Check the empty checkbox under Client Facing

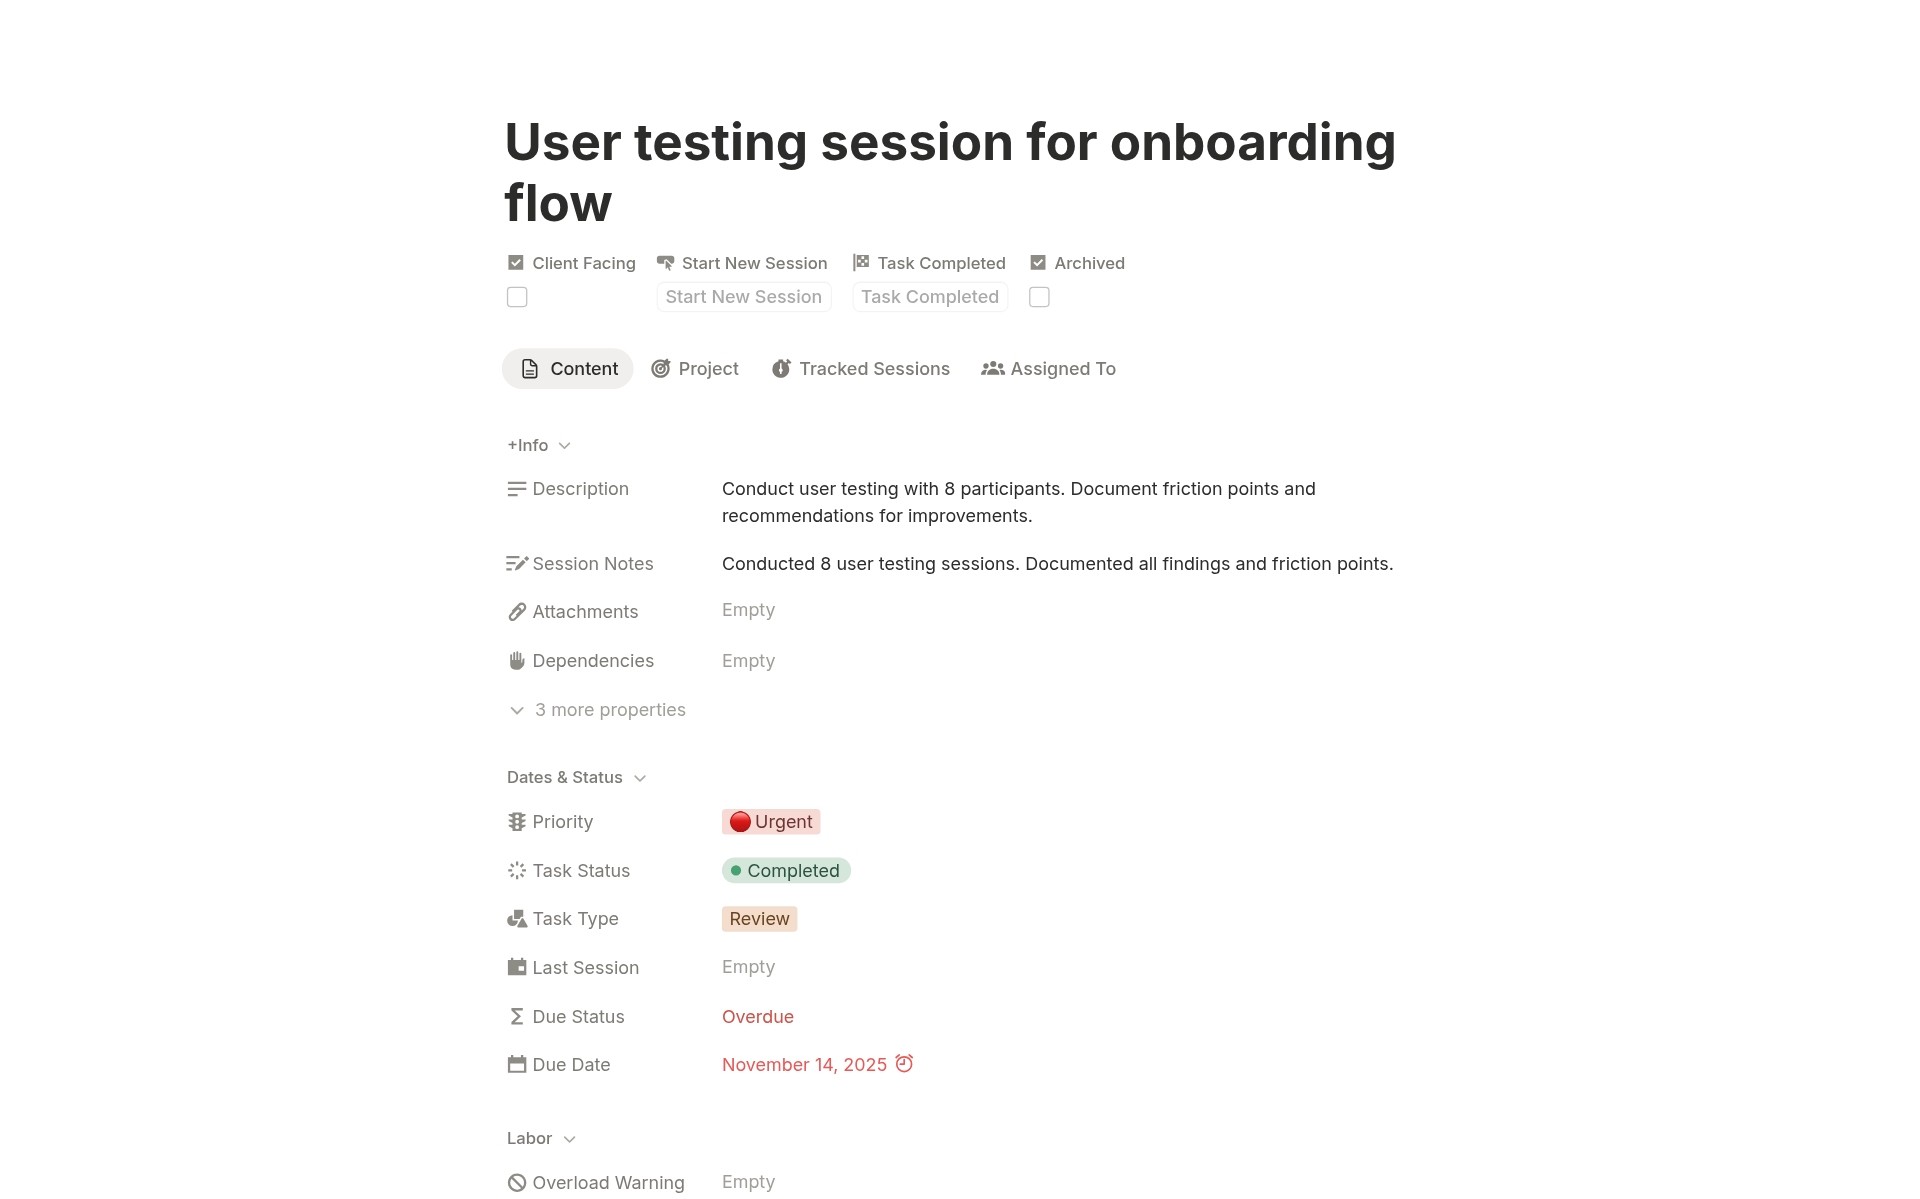point(516,296)
